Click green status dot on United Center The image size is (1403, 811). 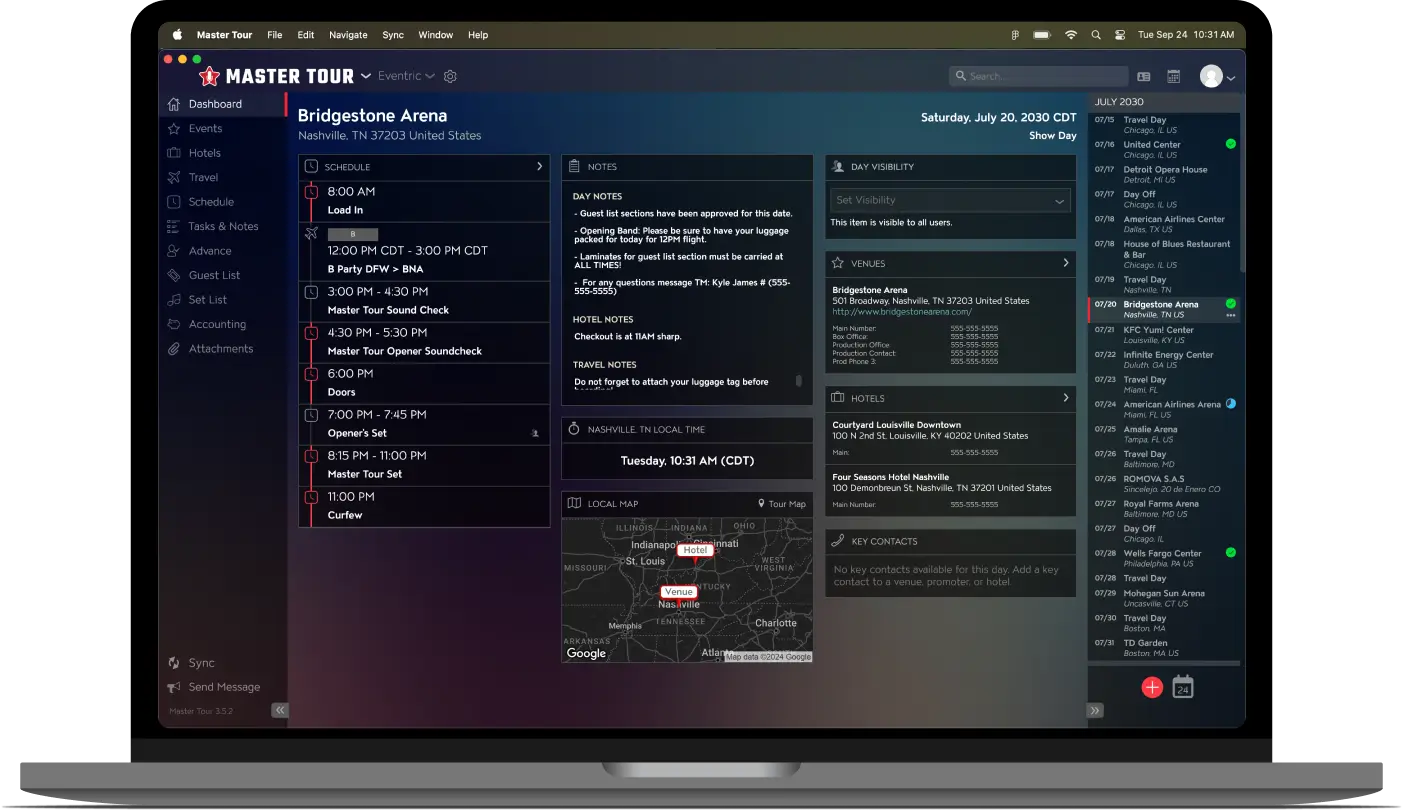click(x=1231, y=144)
